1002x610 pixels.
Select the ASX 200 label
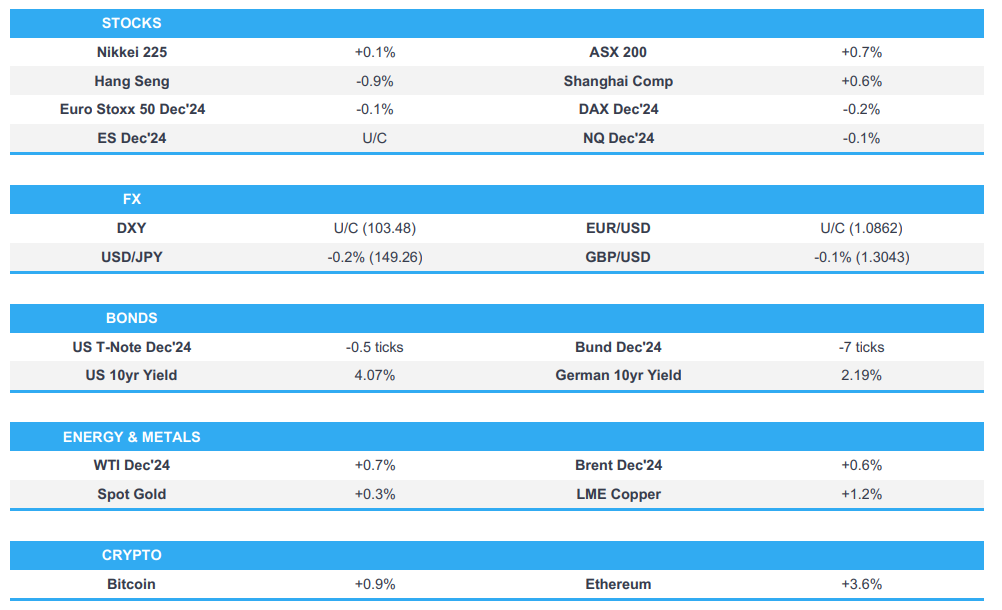[618, 52]
